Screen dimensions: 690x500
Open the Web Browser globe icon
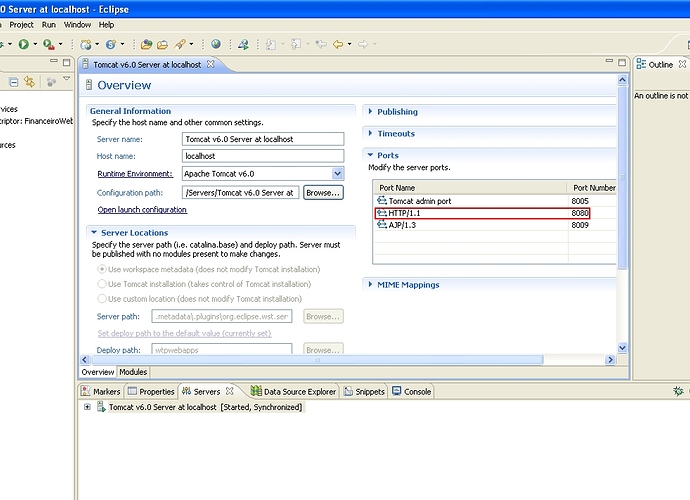216,44
